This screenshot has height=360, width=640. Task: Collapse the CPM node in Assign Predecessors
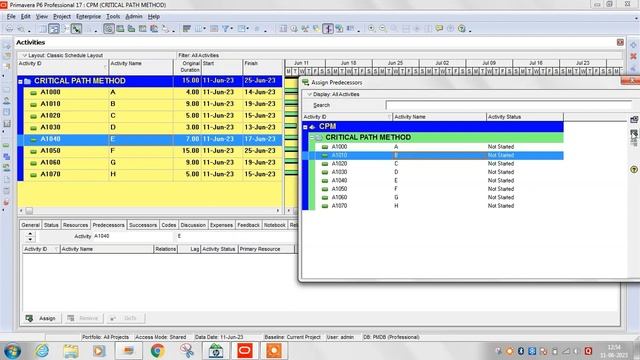(305, 127)
